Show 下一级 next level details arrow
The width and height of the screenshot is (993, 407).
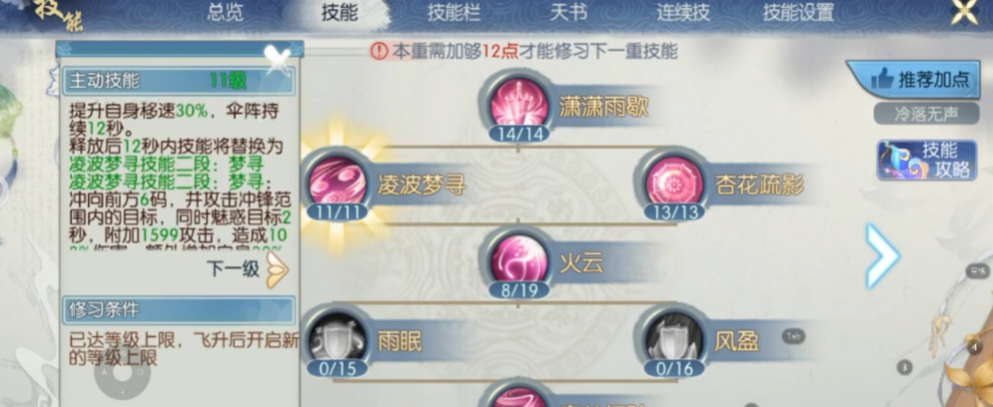tap(277, 270)
